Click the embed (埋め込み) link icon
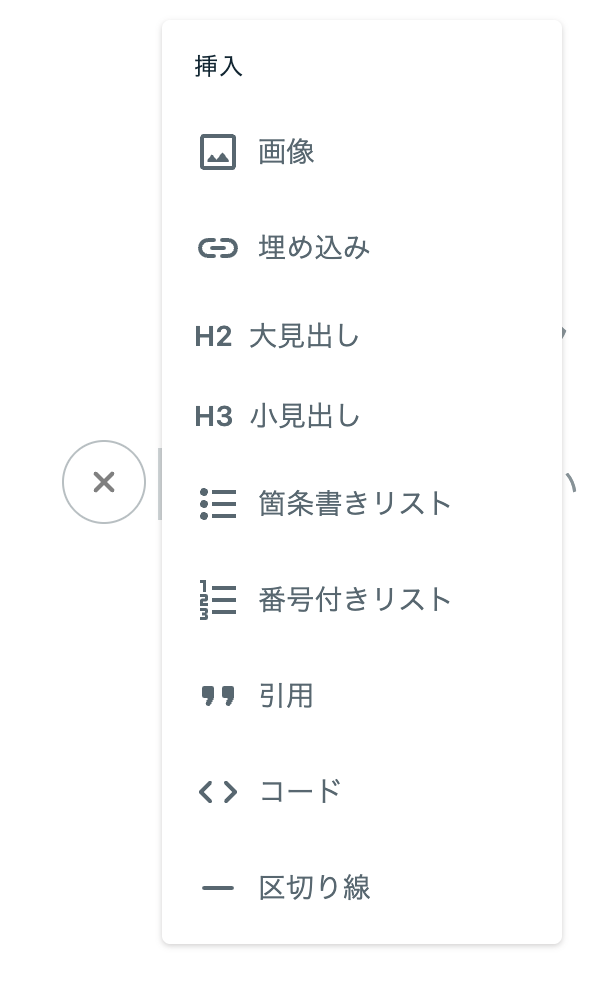 click(x=218, y=248)
